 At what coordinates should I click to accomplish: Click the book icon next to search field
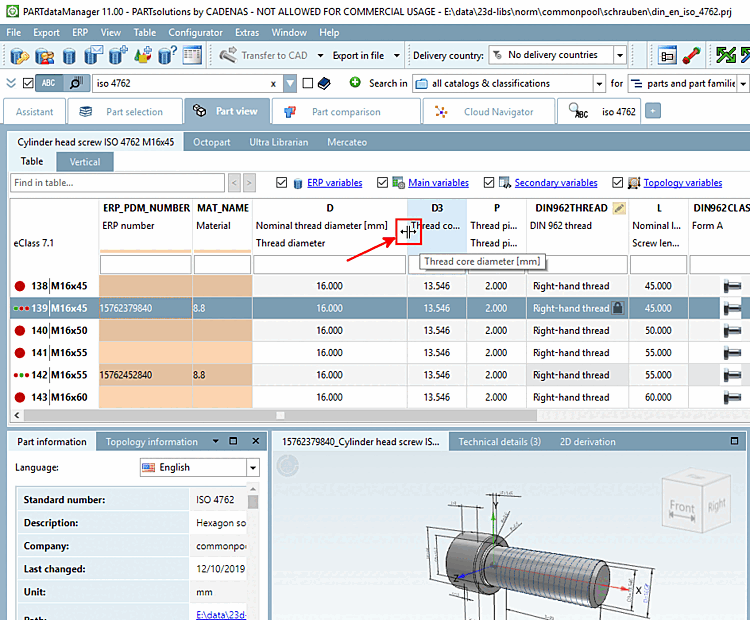[x=324, y=84]
